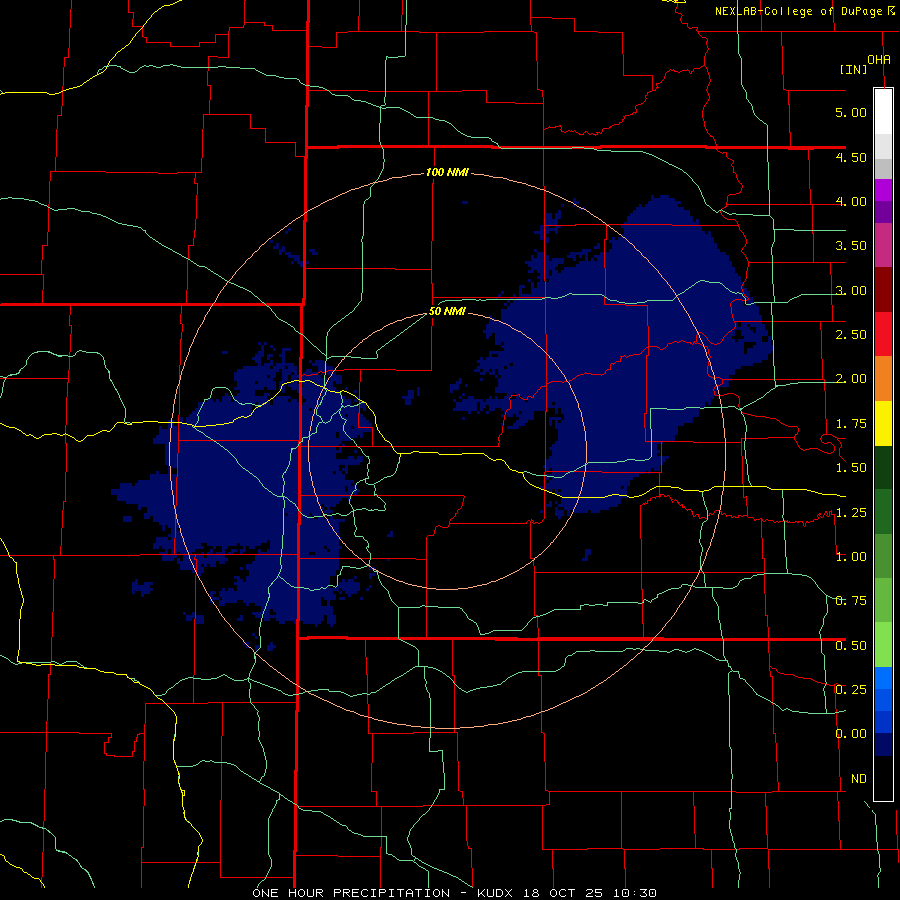
Task: Pick the darkest green legend swatch
Action: coord(883,467)
